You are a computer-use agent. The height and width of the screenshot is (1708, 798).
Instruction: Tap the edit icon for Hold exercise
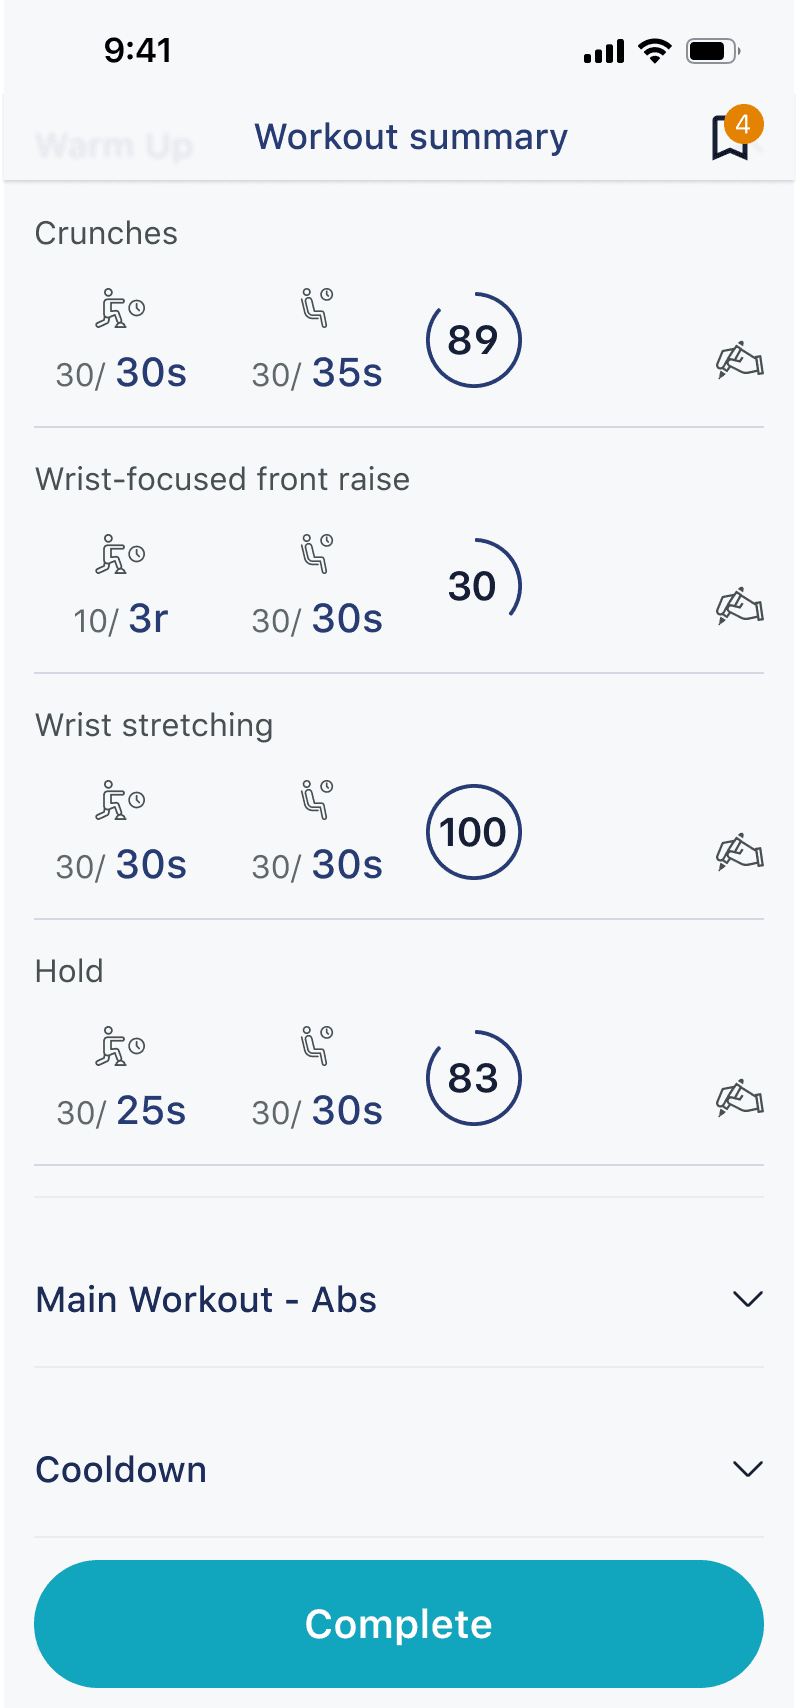coord(740,1098)
